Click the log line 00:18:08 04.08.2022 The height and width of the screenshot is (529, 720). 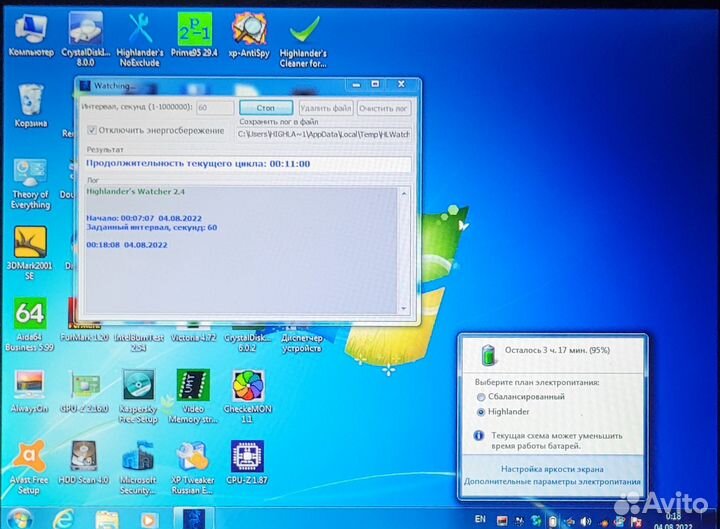tap(127, 245)
